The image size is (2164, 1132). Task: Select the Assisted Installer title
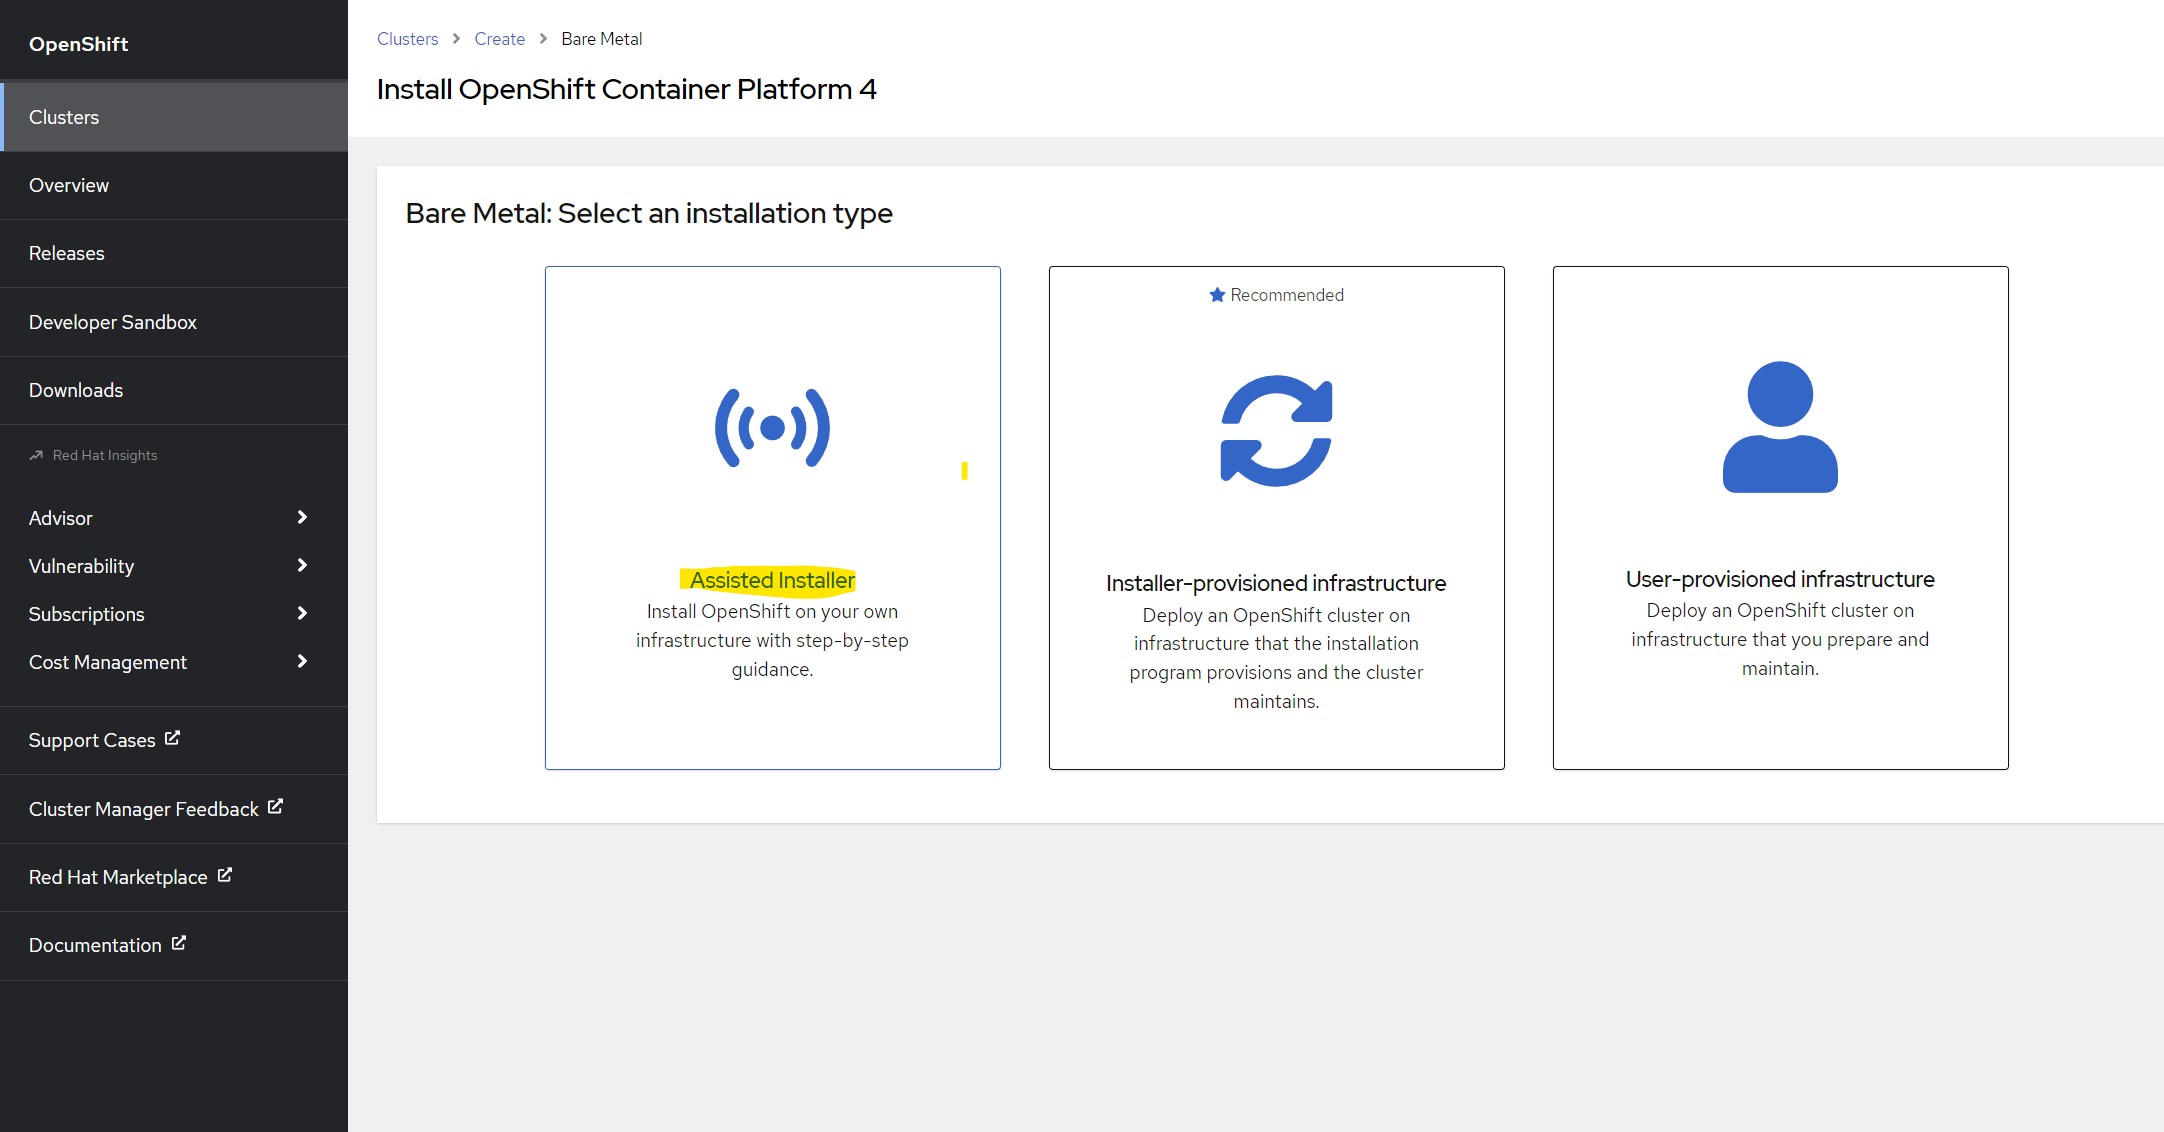772,580
